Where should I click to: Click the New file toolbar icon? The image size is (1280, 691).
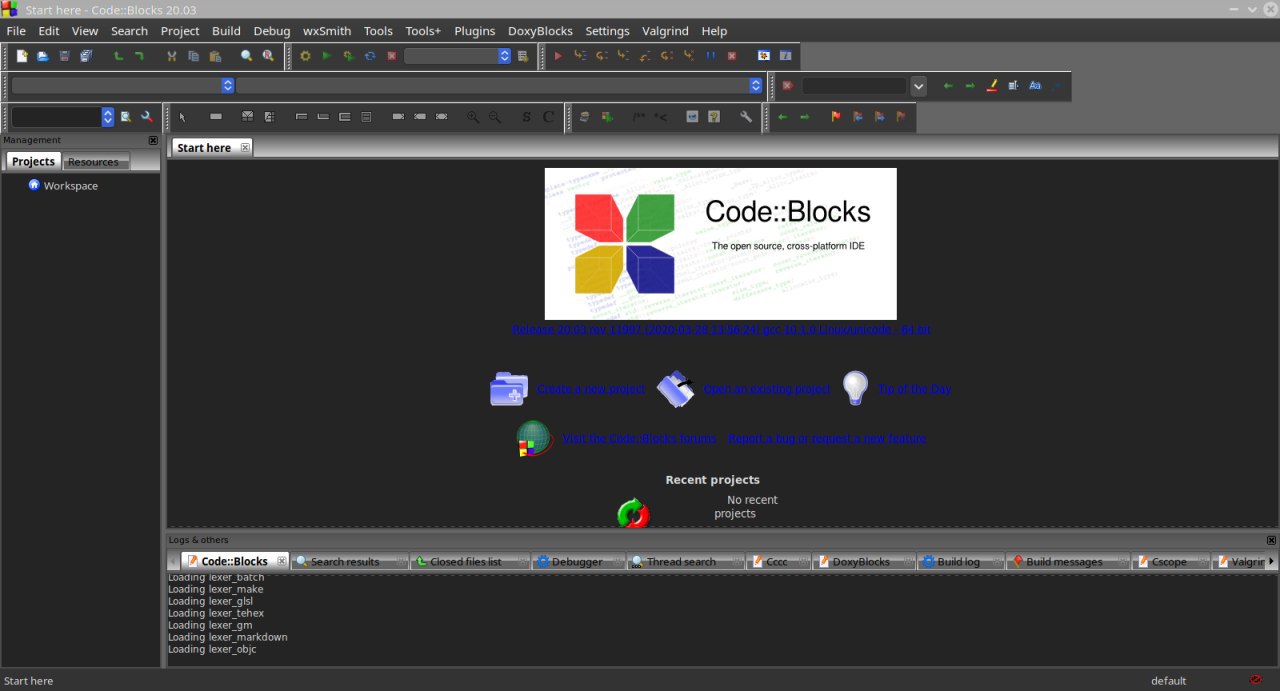click(22, 56)
